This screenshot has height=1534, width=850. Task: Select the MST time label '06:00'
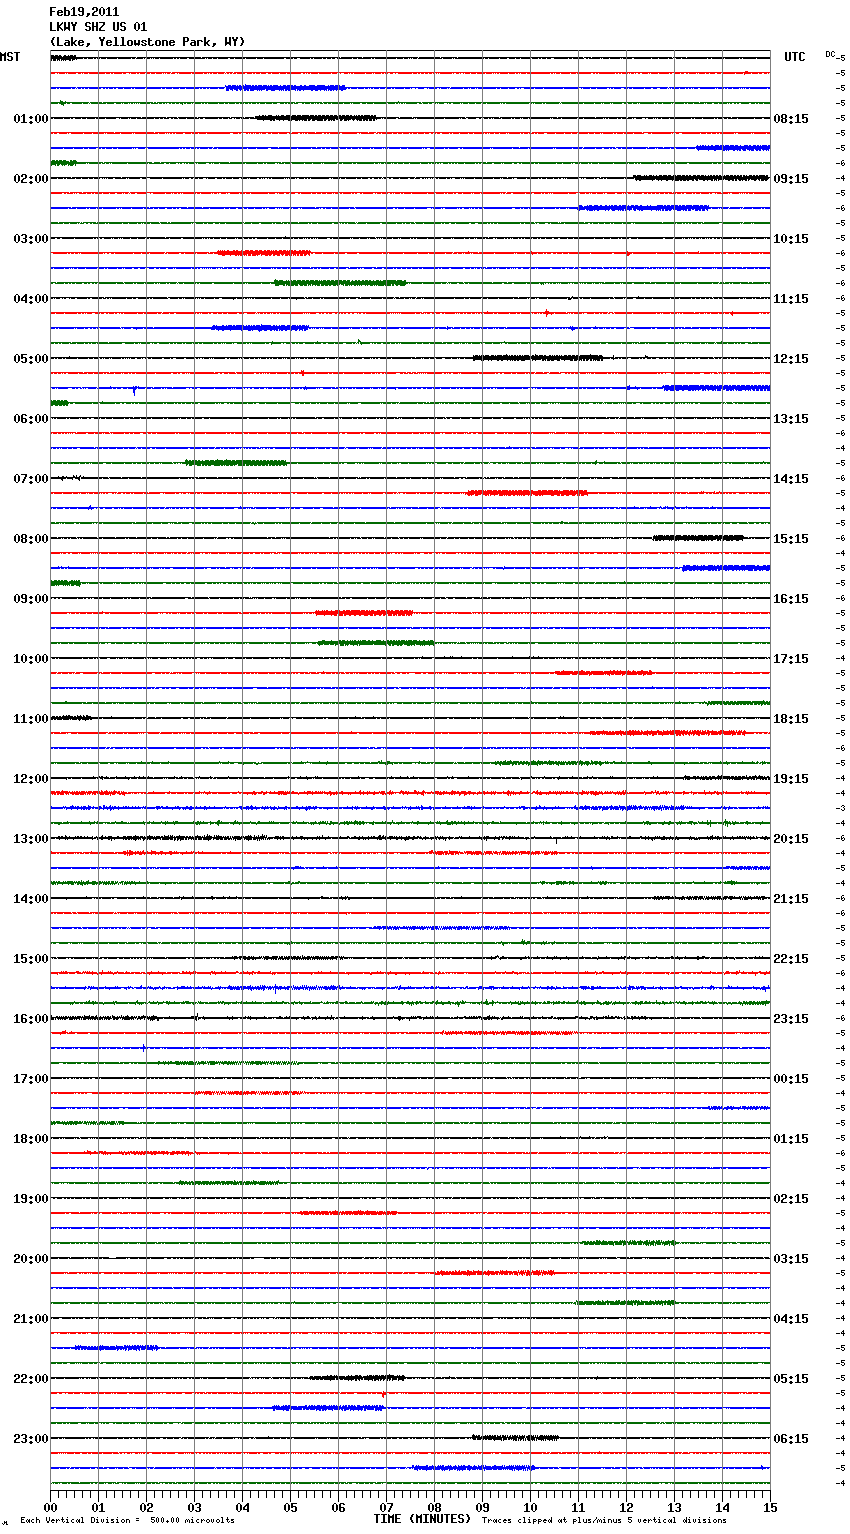tap(31, 419)
